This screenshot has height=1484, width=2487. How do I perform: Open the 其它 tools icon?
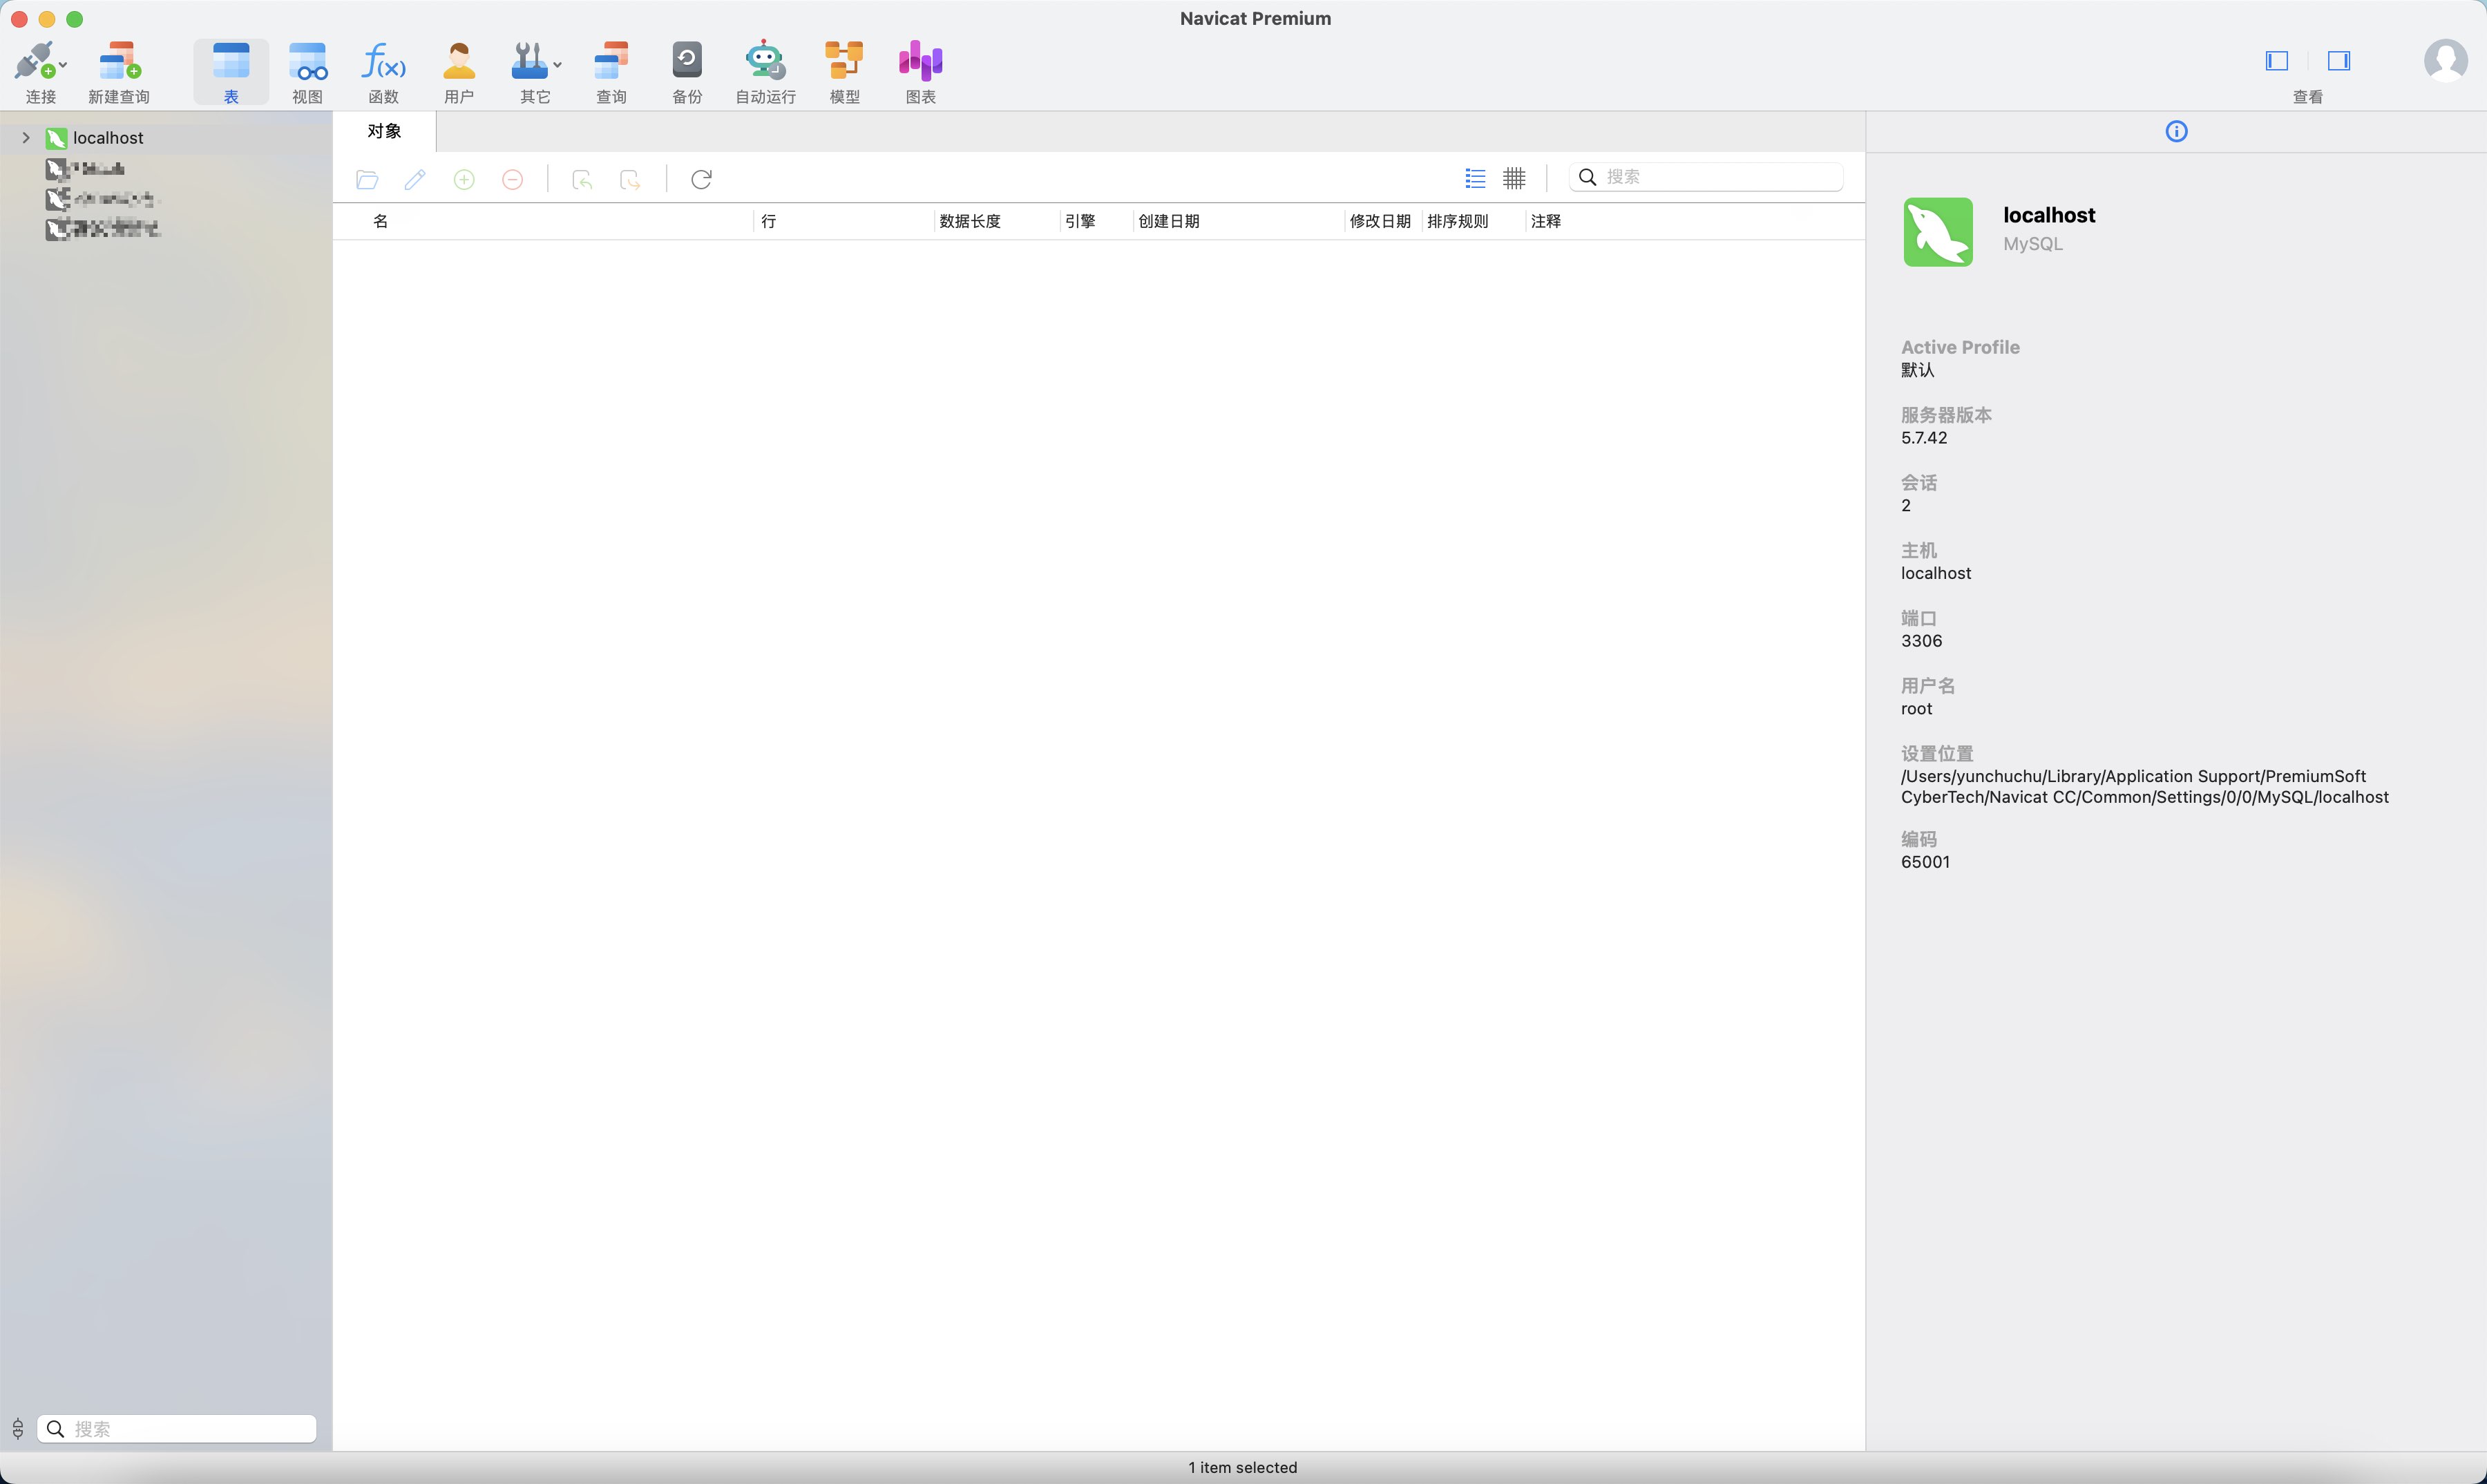click(529, 61)
